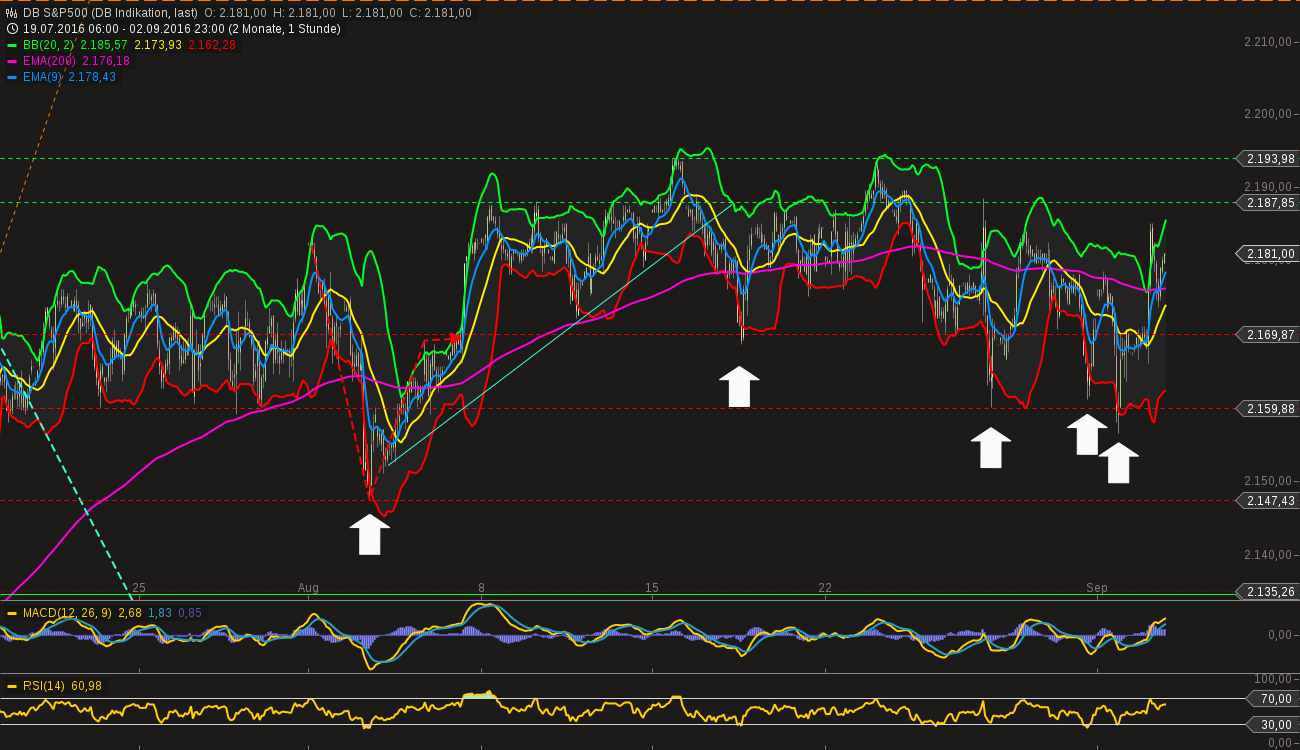Screen dimensions: 1300x750
Task: Click the EMA(200) value 2.176,18
Action: (x=106, y=61)
